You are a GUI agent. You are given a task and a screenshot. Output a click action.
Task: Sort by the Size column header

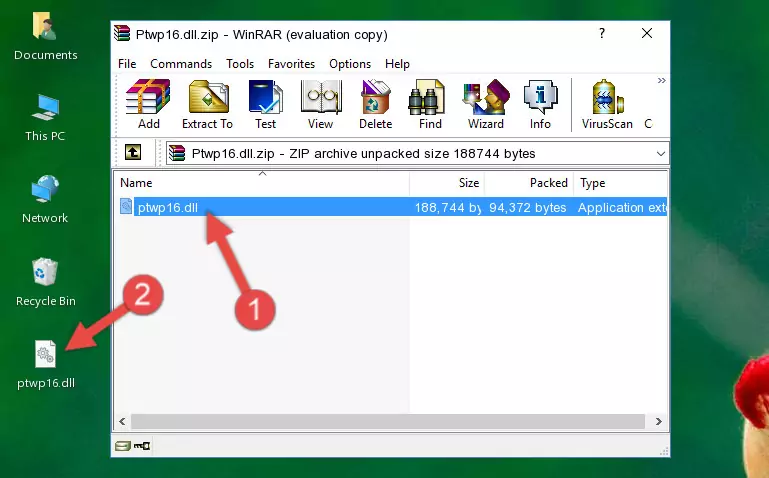[447, 183]
